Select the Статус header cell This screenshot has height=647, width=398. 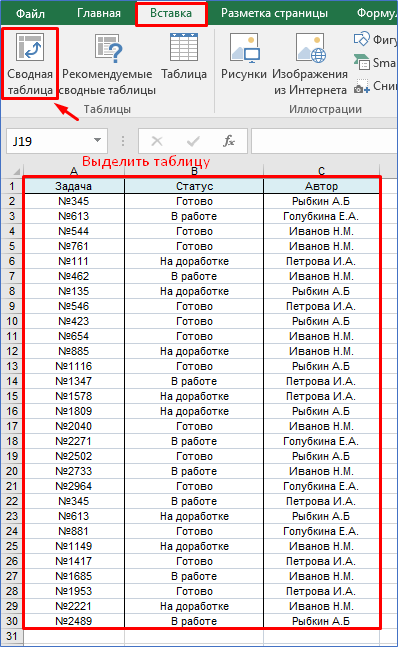point(194,186)
